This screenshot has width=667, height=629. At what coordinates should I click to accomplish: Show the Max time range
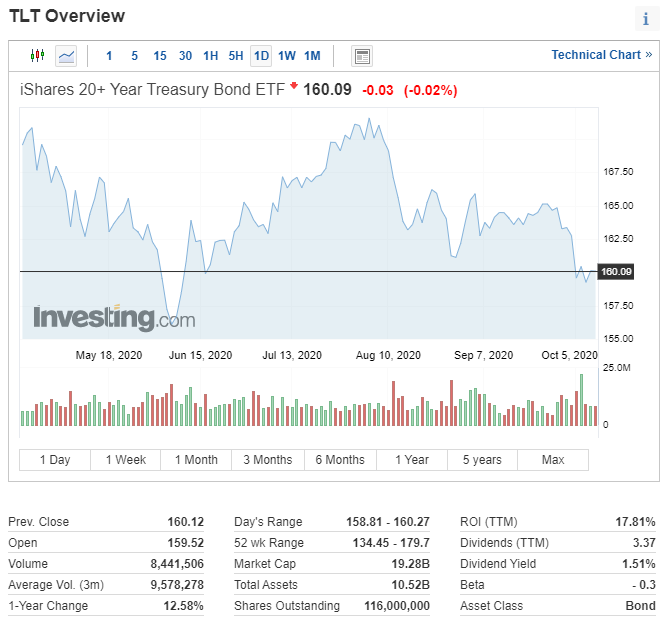553,460
